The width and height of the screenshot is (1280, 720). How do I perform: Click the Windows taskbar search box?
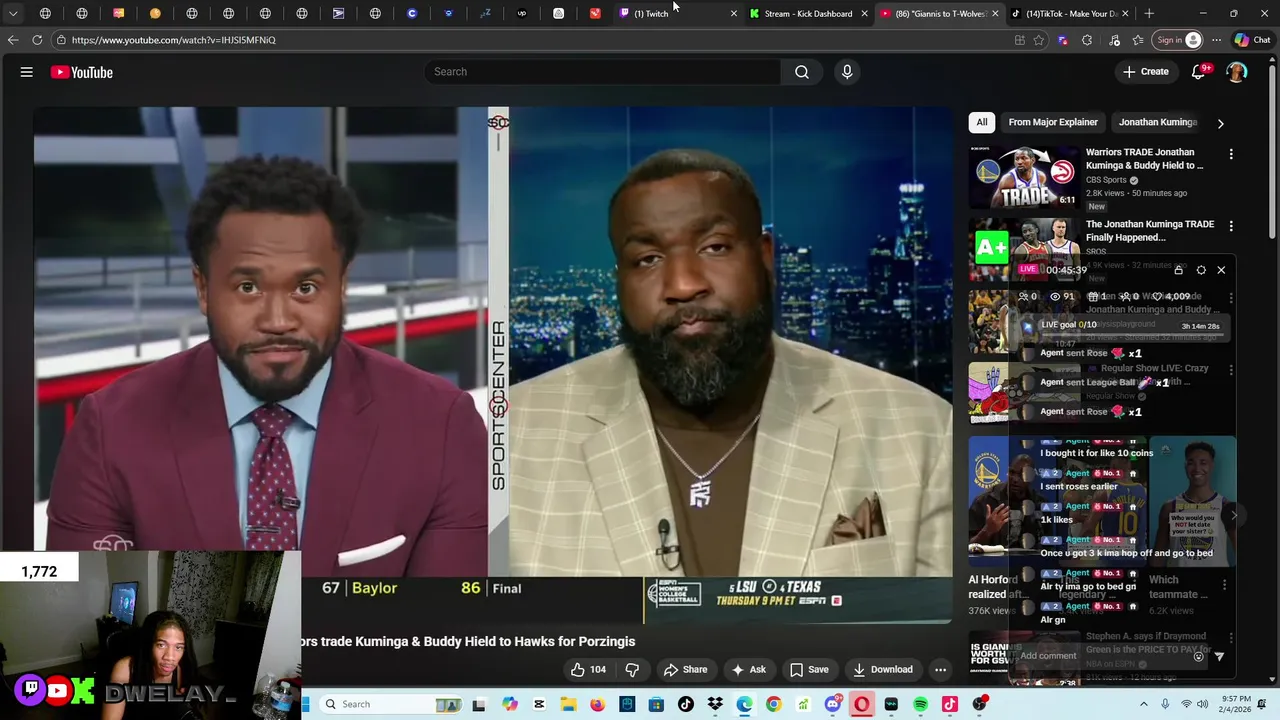[392, 704]
